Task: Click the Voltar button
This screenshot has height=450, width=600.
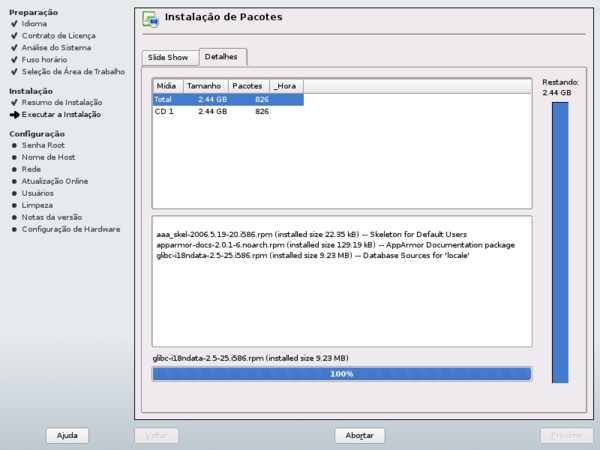Action: click(156, 435)
